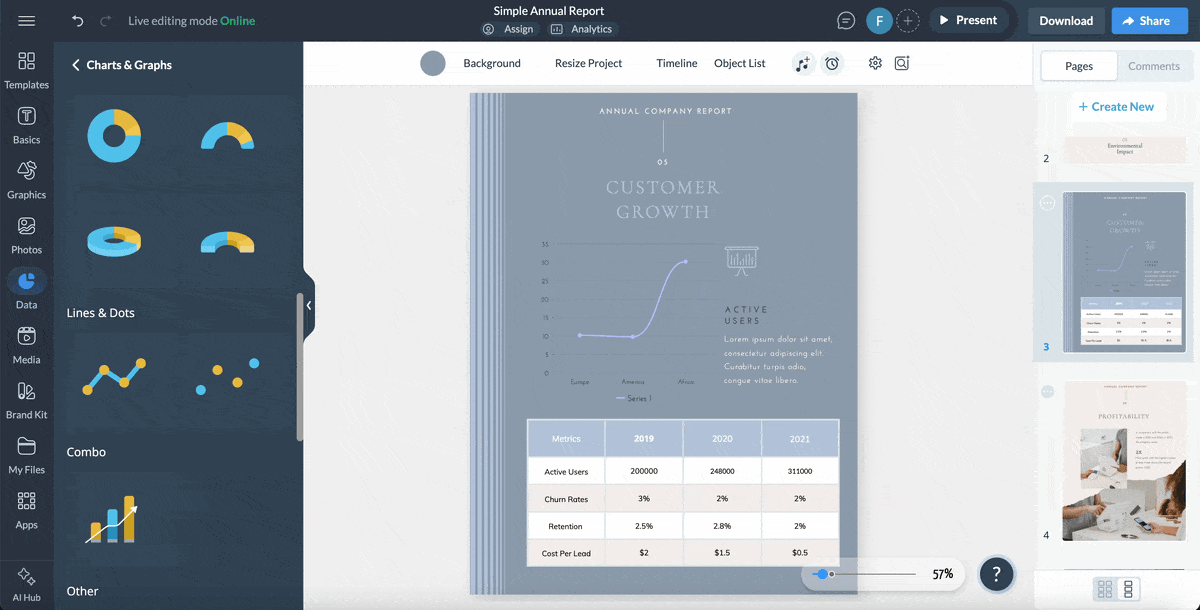This screenshot has width=1200, height=610.
Task: Click the Create New page button
Action: tap(1118, 106)
